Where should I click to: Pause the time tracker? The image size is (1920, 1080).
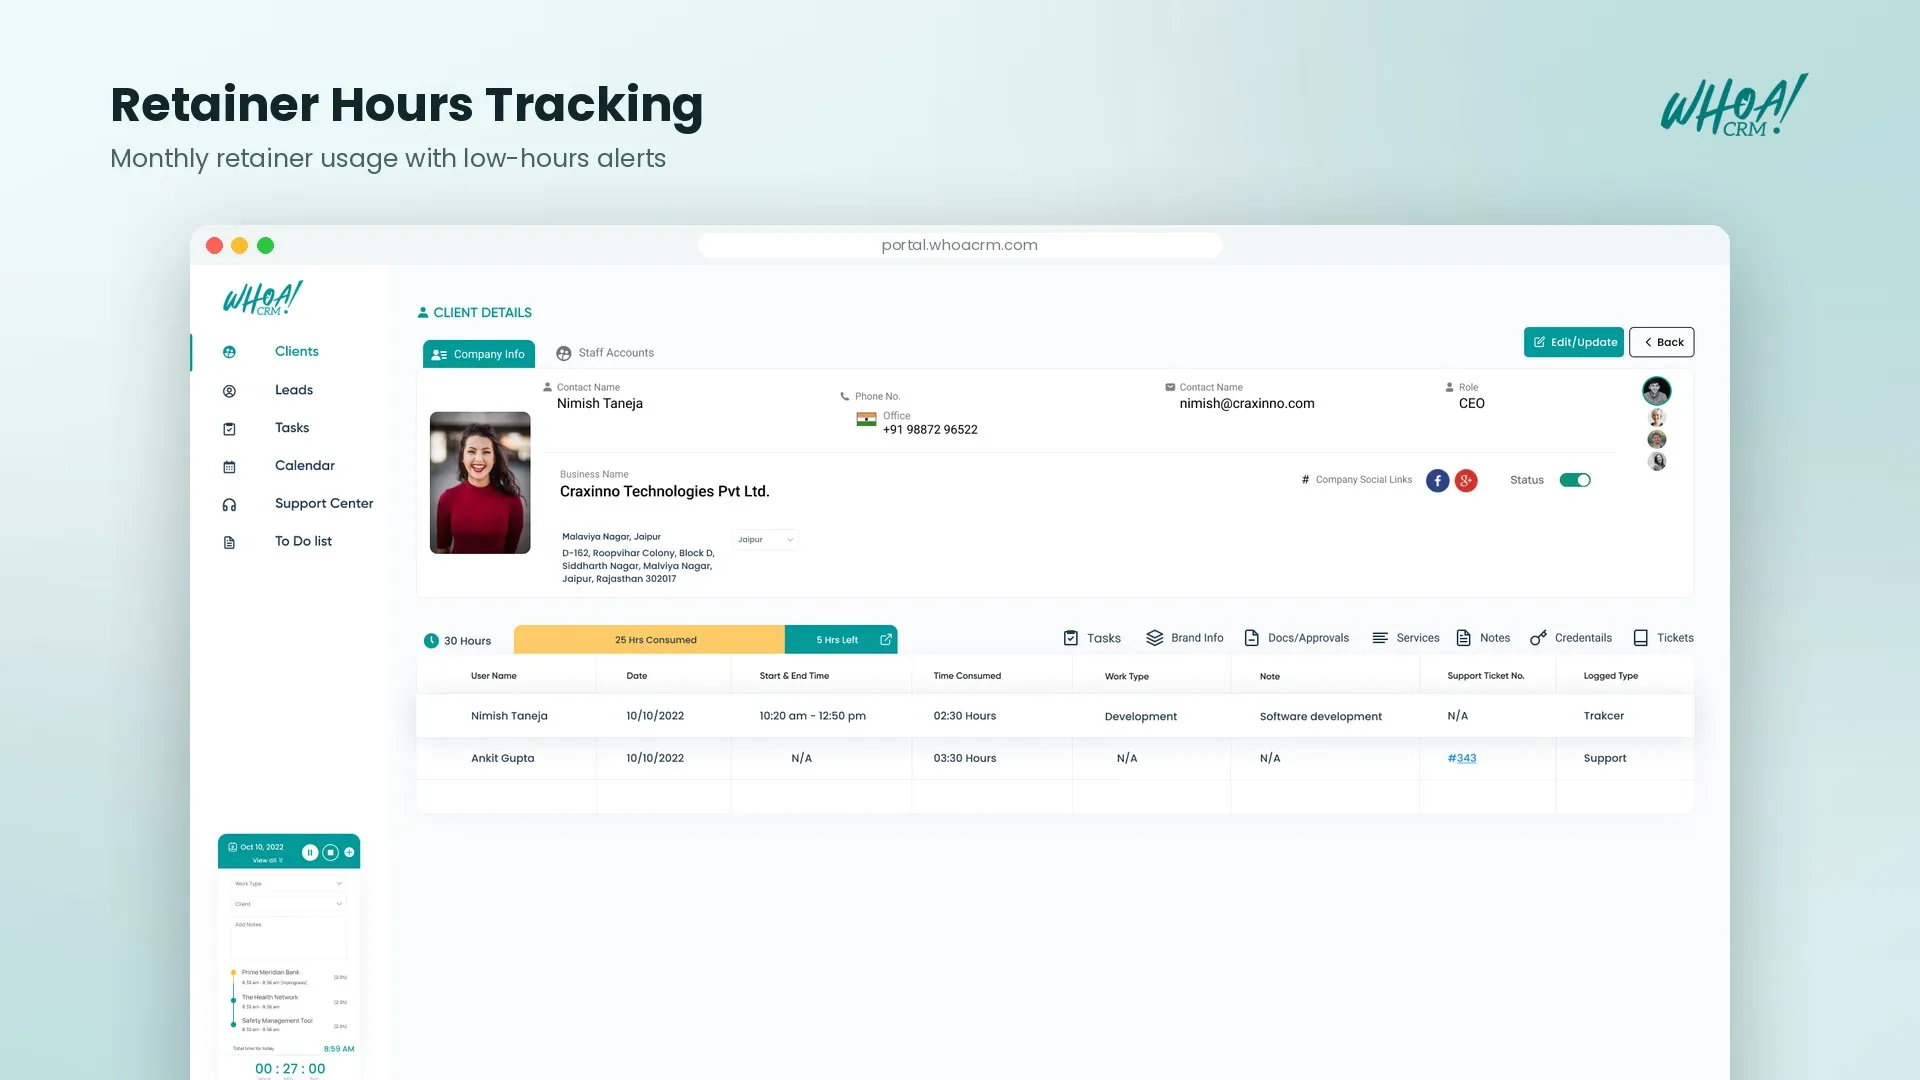(x=310, y=853)
